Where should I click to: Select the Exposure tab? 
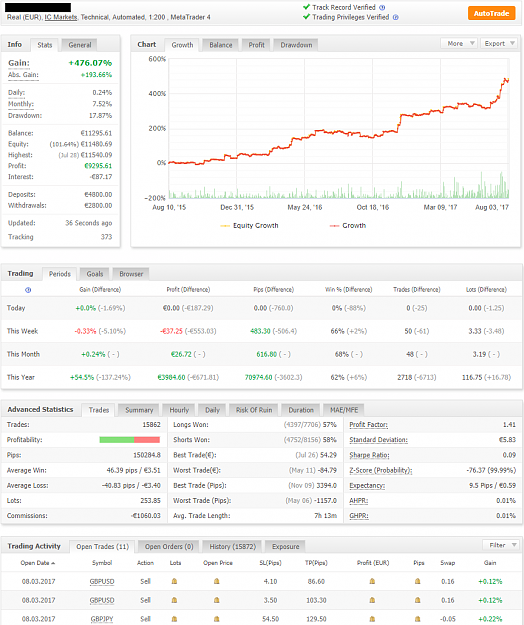point(285,546)
